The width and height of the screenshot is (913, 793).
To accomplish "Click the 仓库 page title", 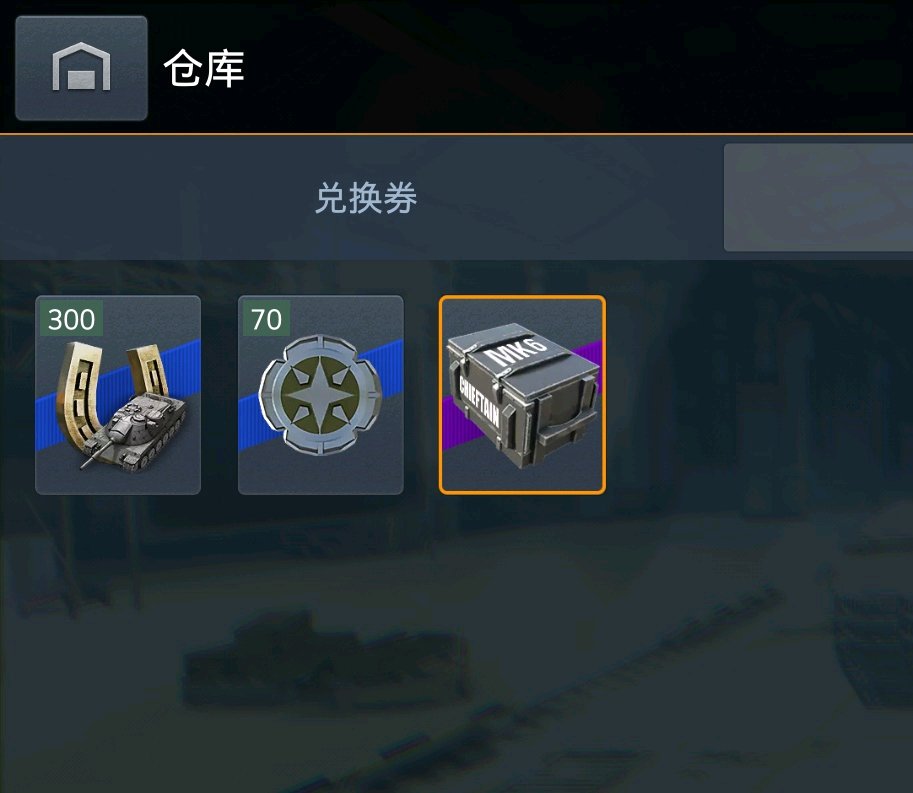I will [204, 68].
